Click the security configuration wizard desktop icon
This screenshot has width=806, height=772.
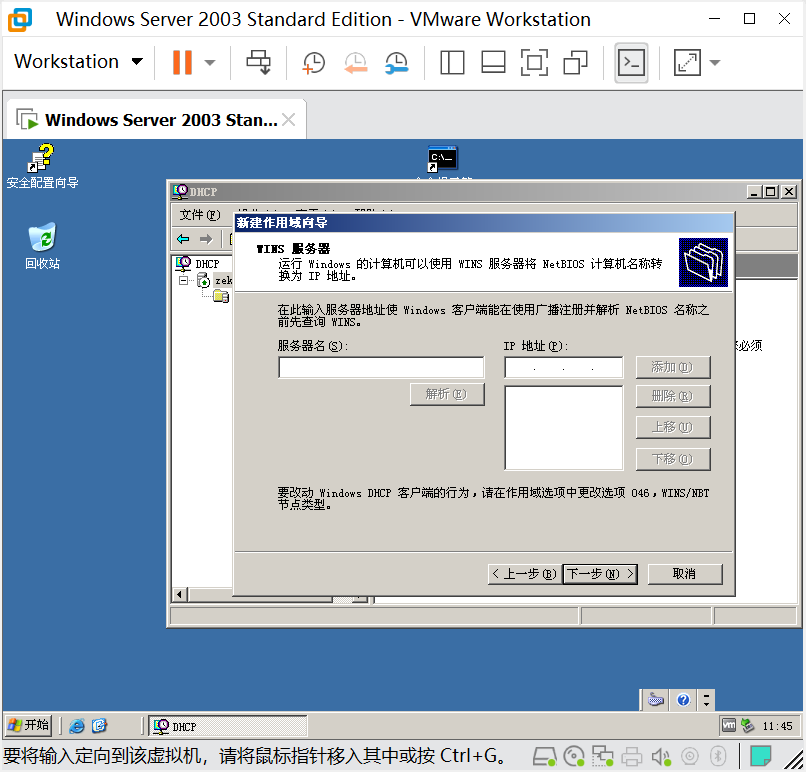point(42,166)
